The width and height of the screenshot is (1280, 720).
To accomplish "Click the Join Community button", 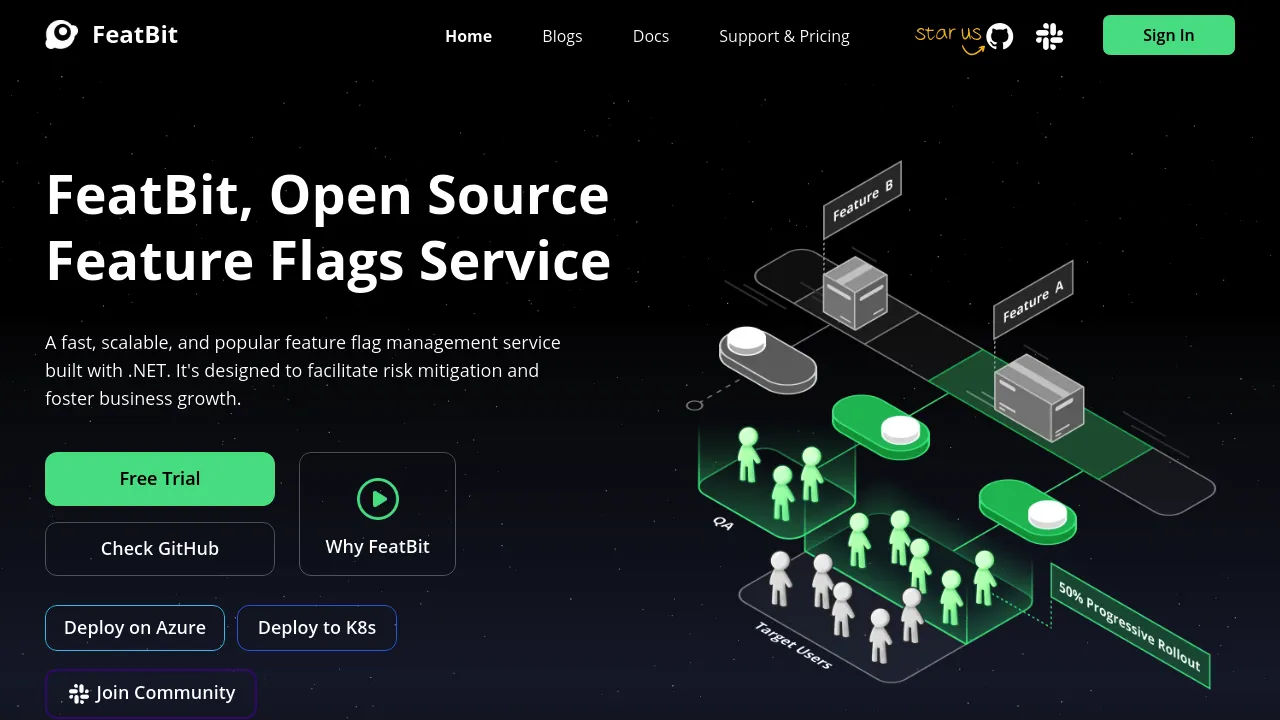I will tap(151, 693).
